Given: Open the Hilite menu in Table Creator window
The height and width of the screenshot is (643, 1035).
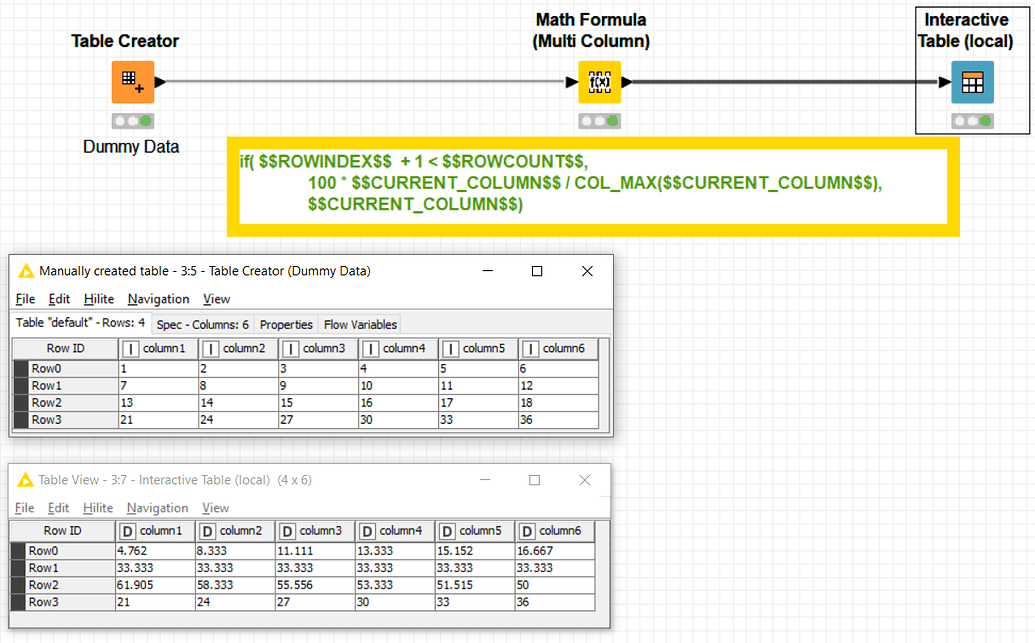Looking at the screenshot, I should [98, 299].
